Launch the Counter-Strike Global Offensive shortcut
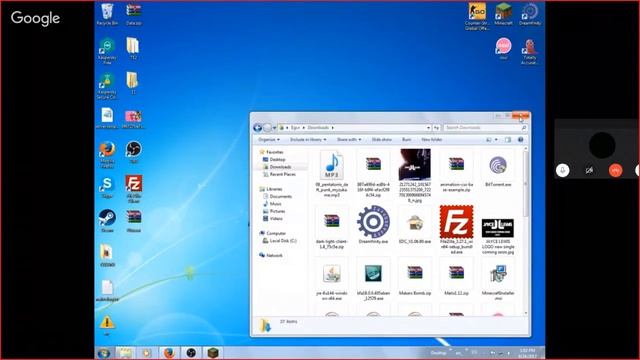 tap(477, 16)
